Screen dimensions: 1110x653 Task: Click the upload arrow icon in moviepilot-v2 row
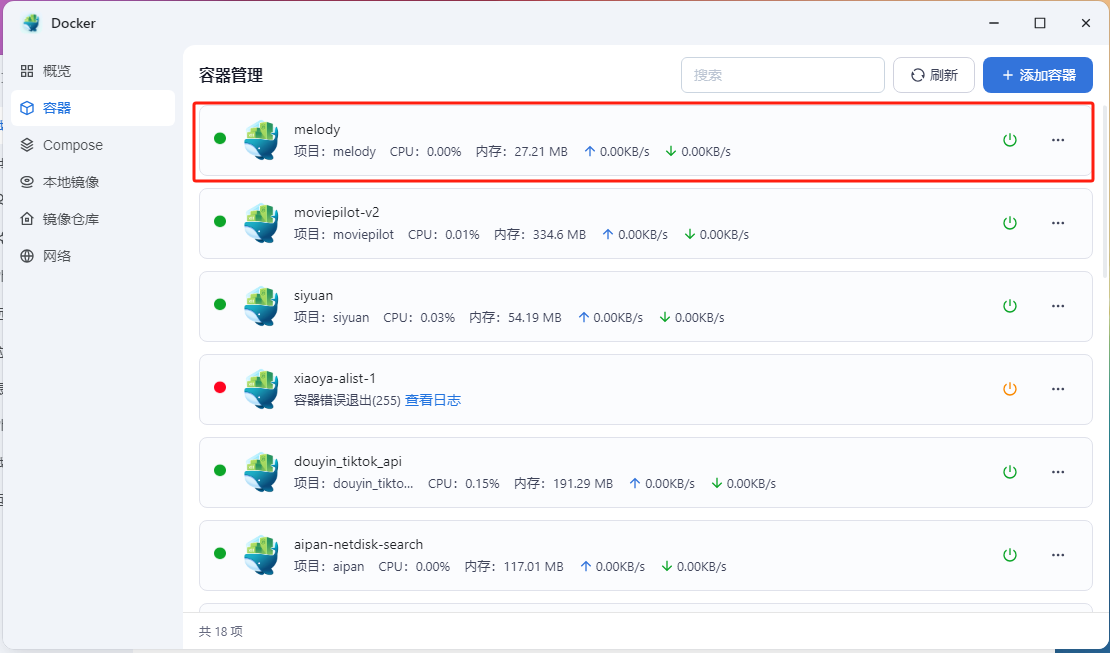coord(607,234)
